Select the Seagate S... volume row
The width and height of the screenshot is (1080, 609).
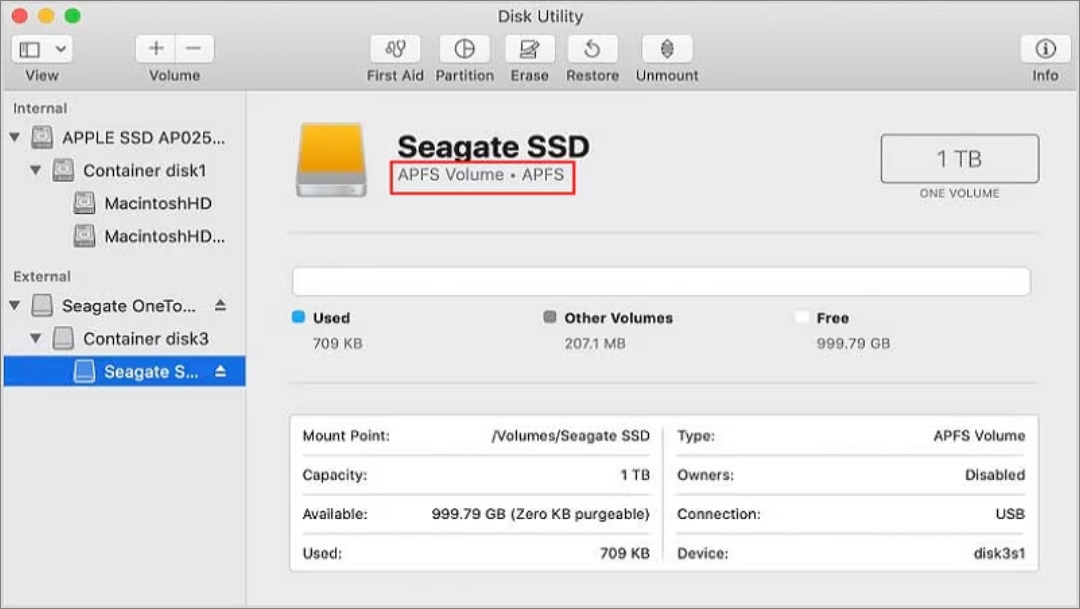click(x=125, y=371)
